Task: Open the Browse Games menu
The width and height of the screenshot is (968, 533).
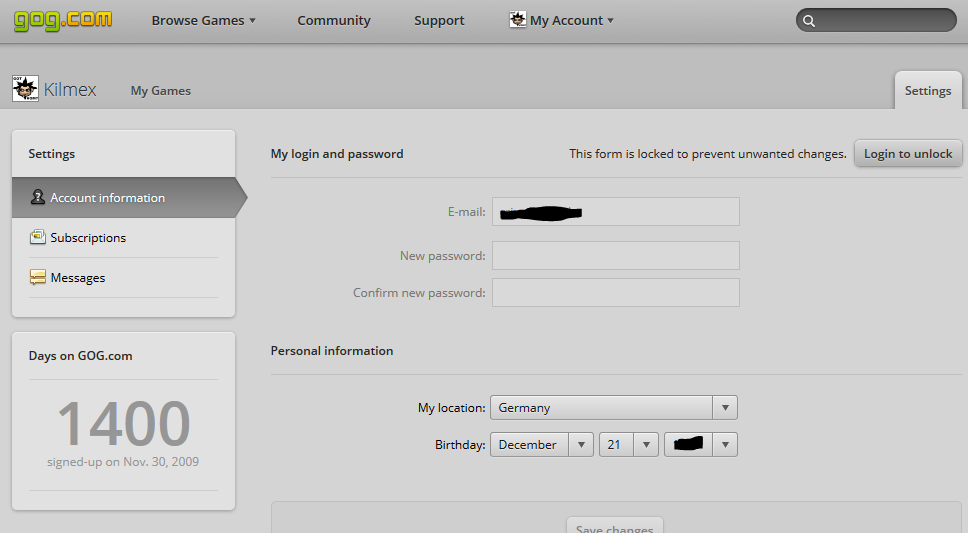Action: 203,20
